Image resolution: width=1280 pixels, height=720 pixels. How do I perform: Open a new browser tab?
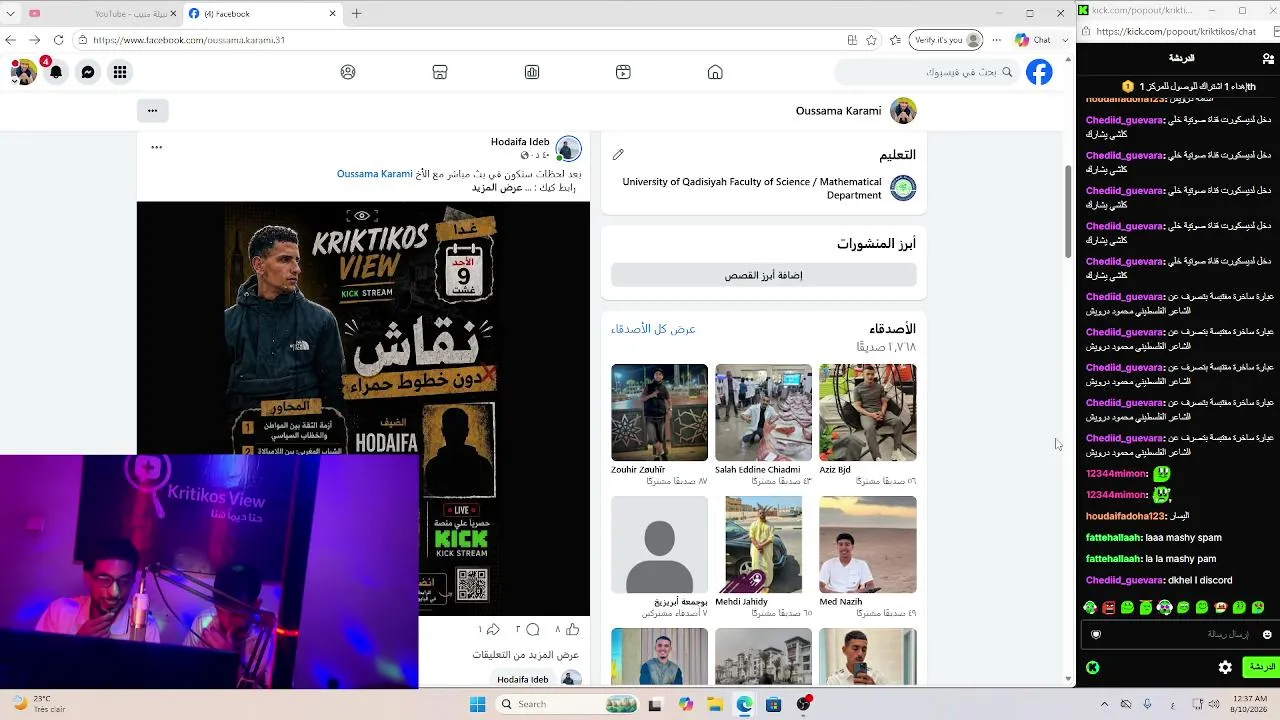pyautogui.click(x=356, y=14)
